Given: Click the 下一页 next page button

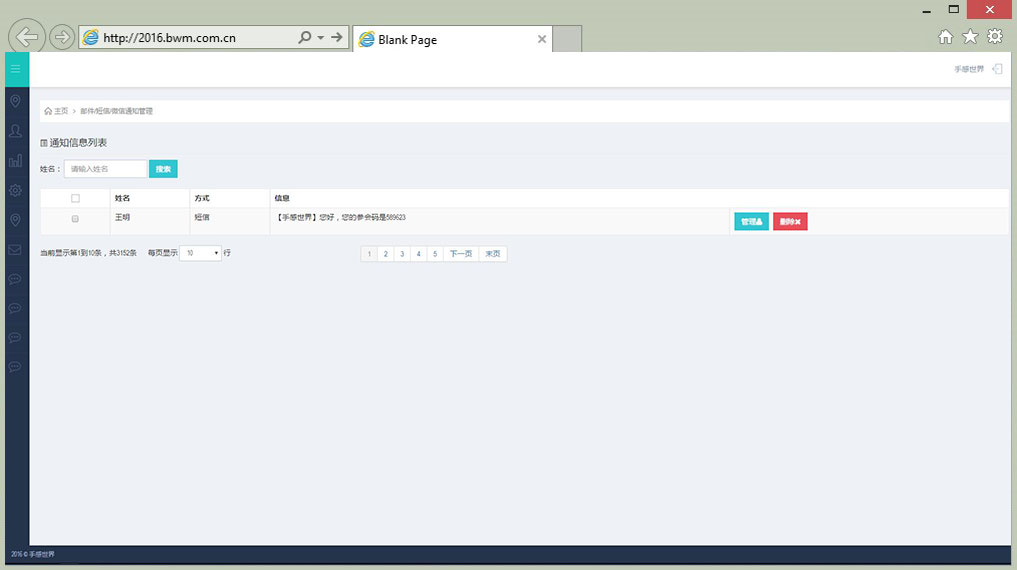Looking at the screenshot, I should [x=461, y=254].
